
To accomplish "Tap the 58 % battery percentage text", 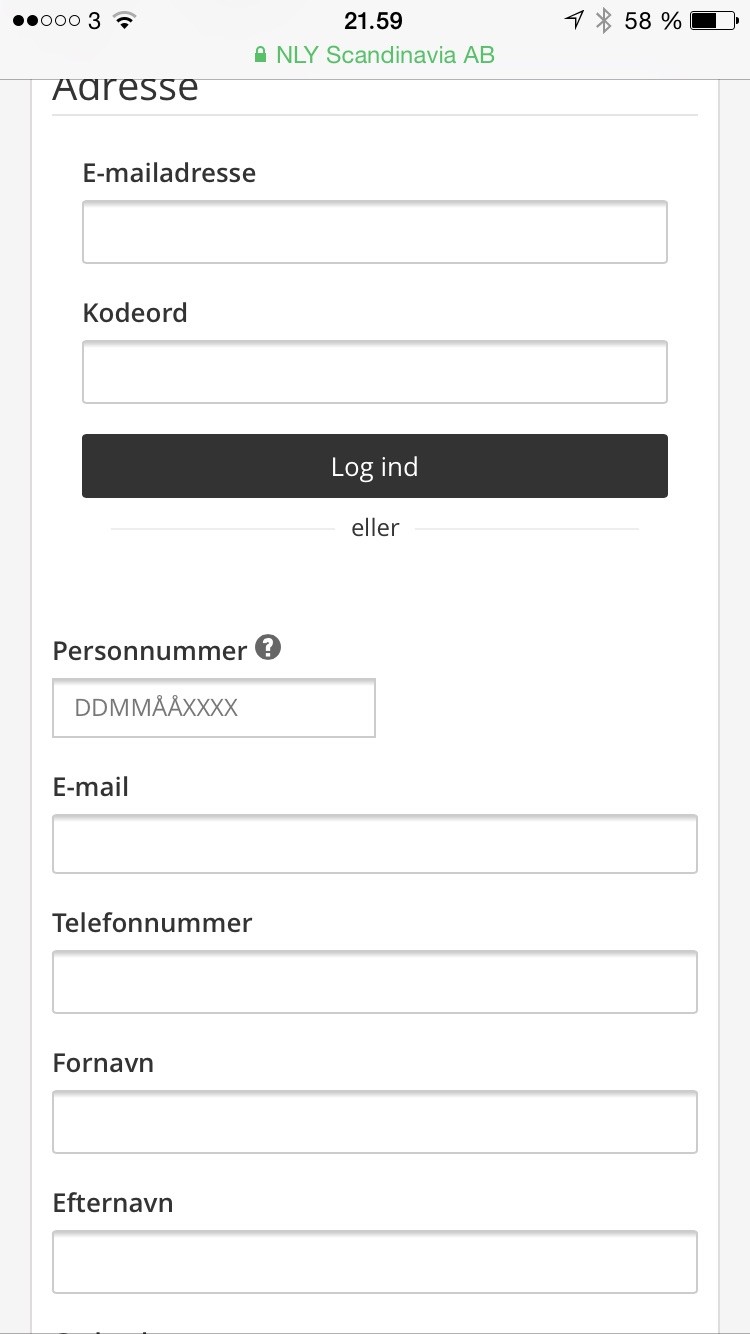I will point(652,20).
